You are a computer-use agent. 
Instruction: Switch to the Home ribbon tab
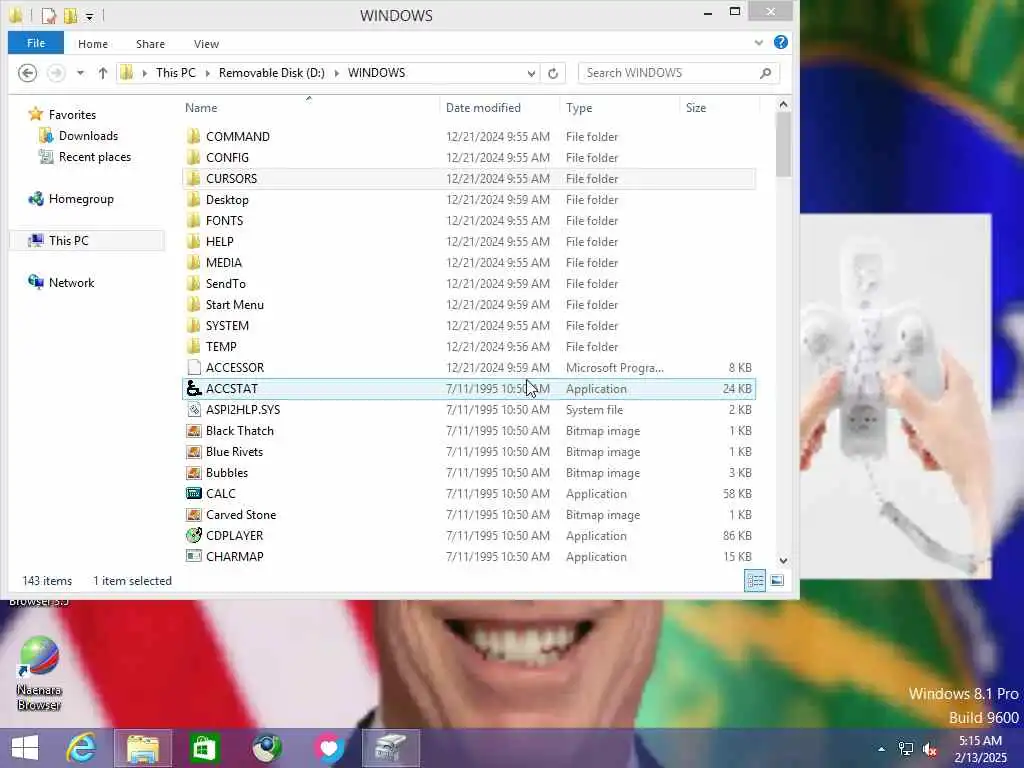93,44
